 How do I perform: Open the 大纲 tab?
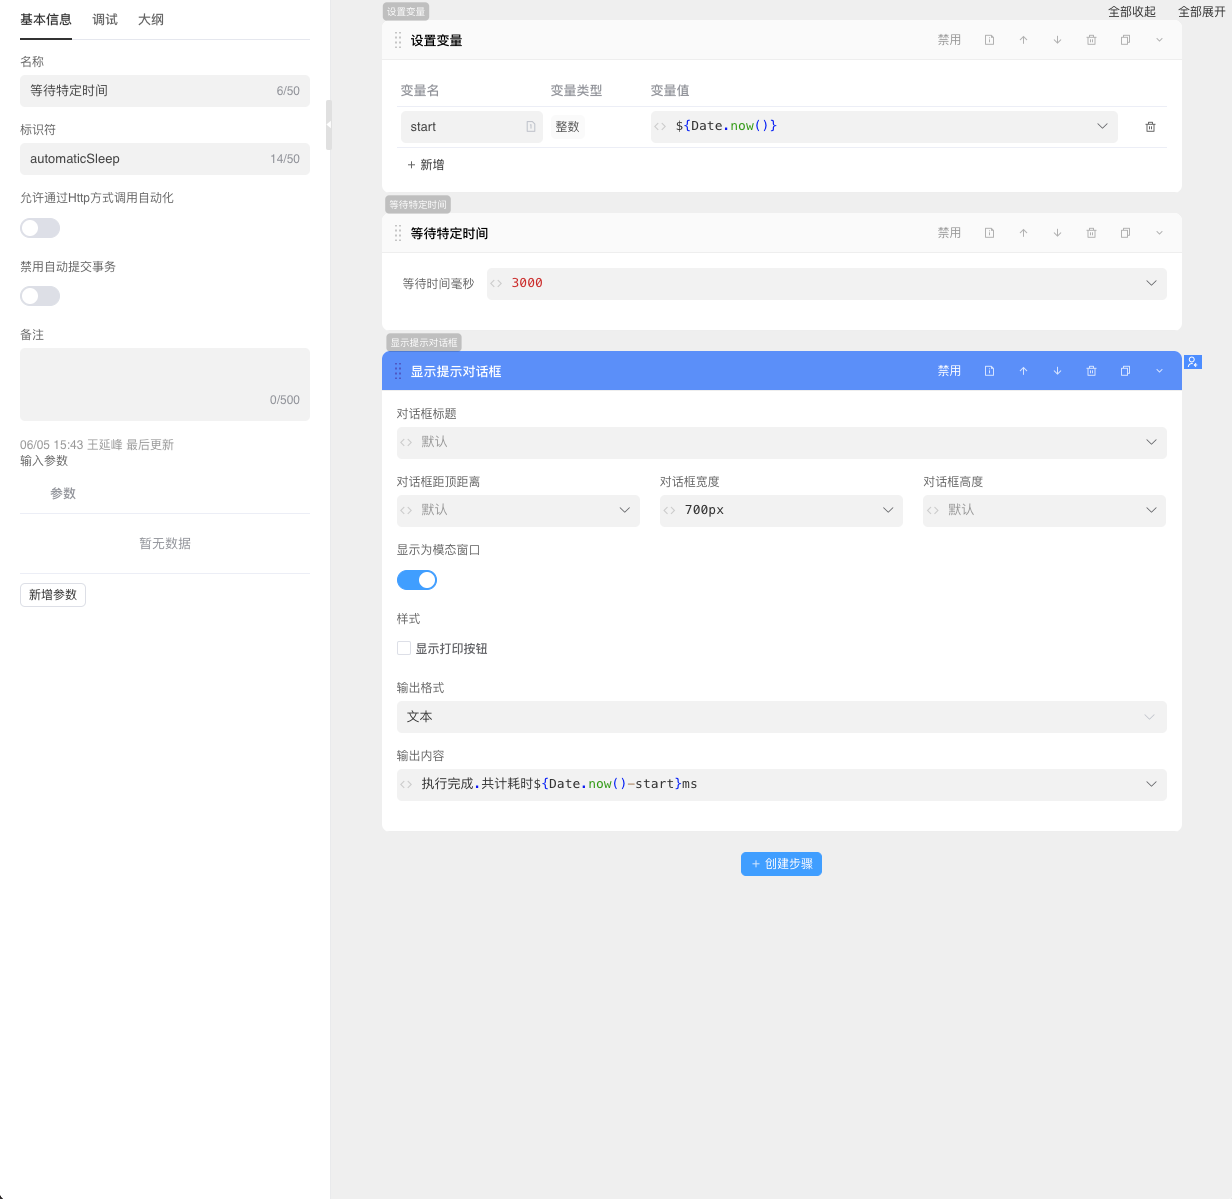click(151, 20)
